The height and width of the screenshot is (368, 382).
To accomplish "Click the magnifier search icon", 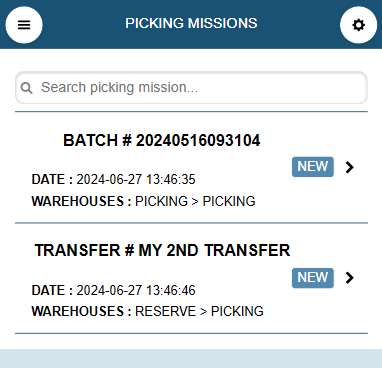I will tap(26, 88).
